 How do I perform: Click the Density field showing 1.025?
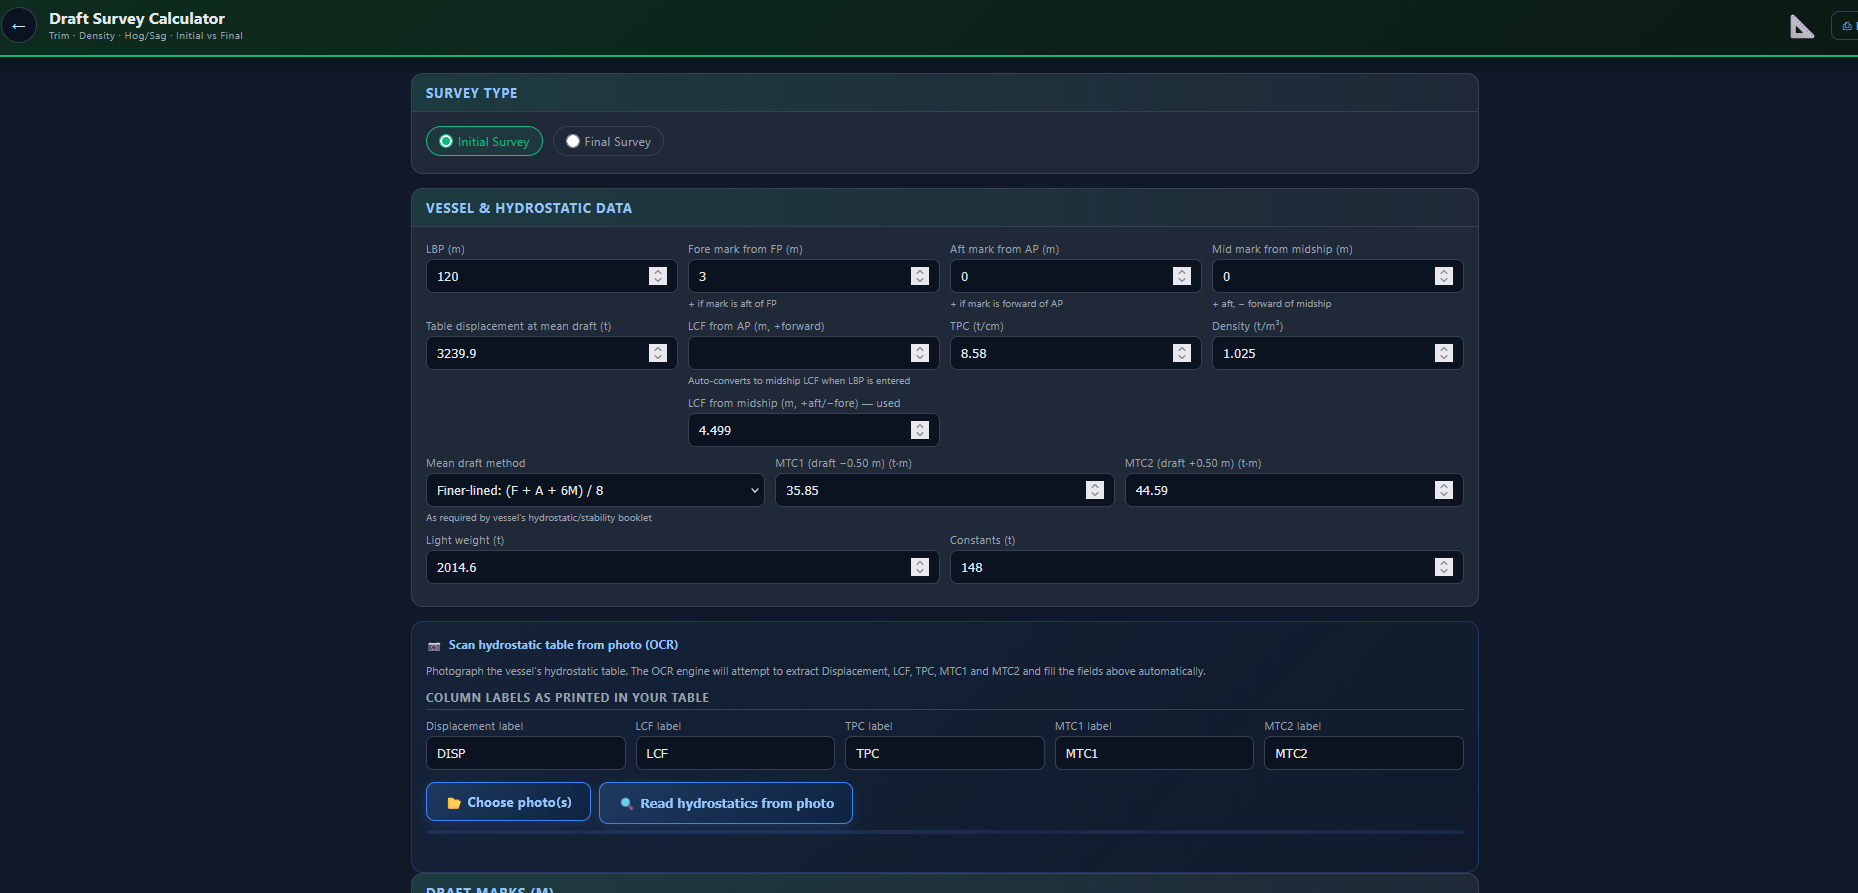(x=1337, y=353)
